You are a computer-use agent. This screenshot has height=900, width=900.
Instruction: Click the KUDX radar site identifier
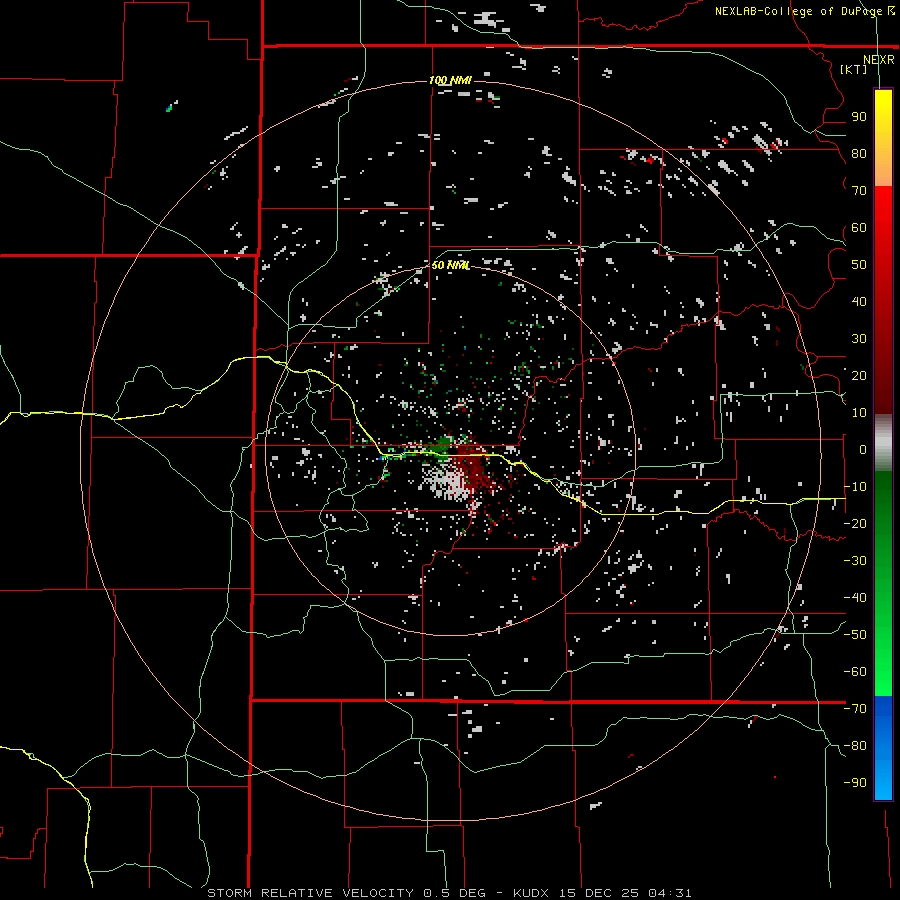pyautogui.click(x=531, y=893)
